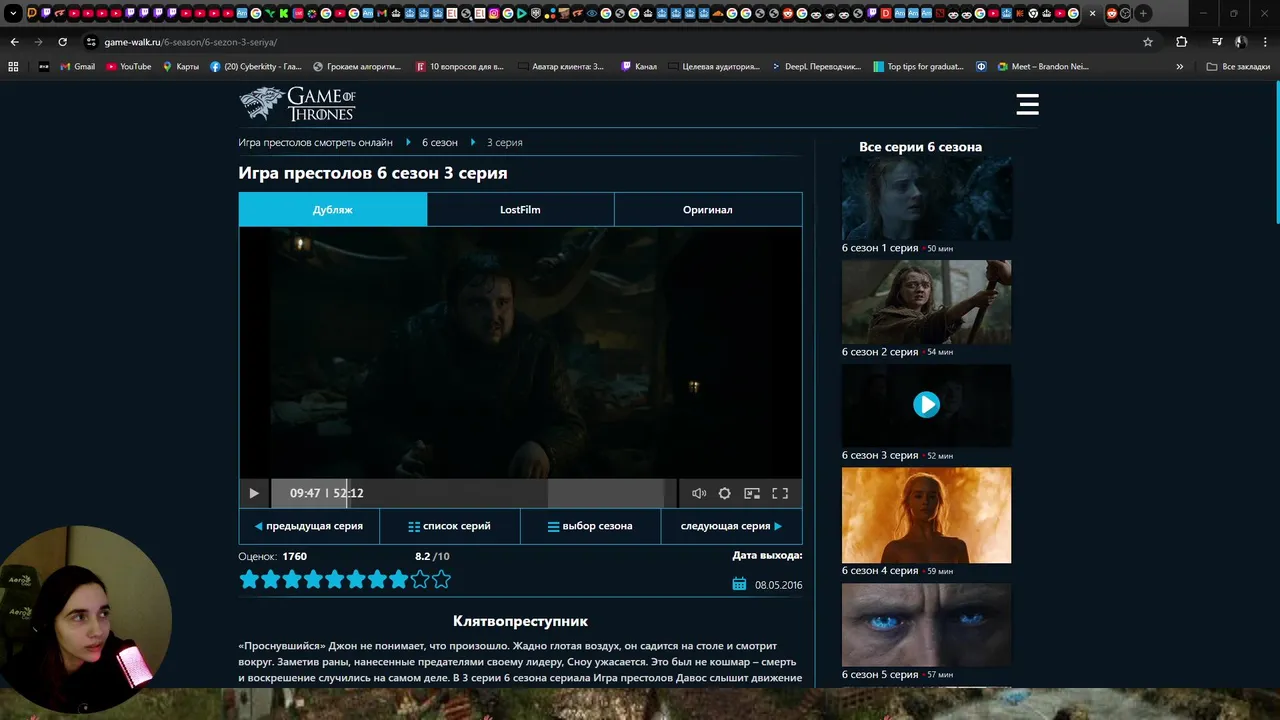This screenshot has width=1280, height=720.
Task: Click the play icon on 6 сезон 3 серия
Action: tap(926, 404)
